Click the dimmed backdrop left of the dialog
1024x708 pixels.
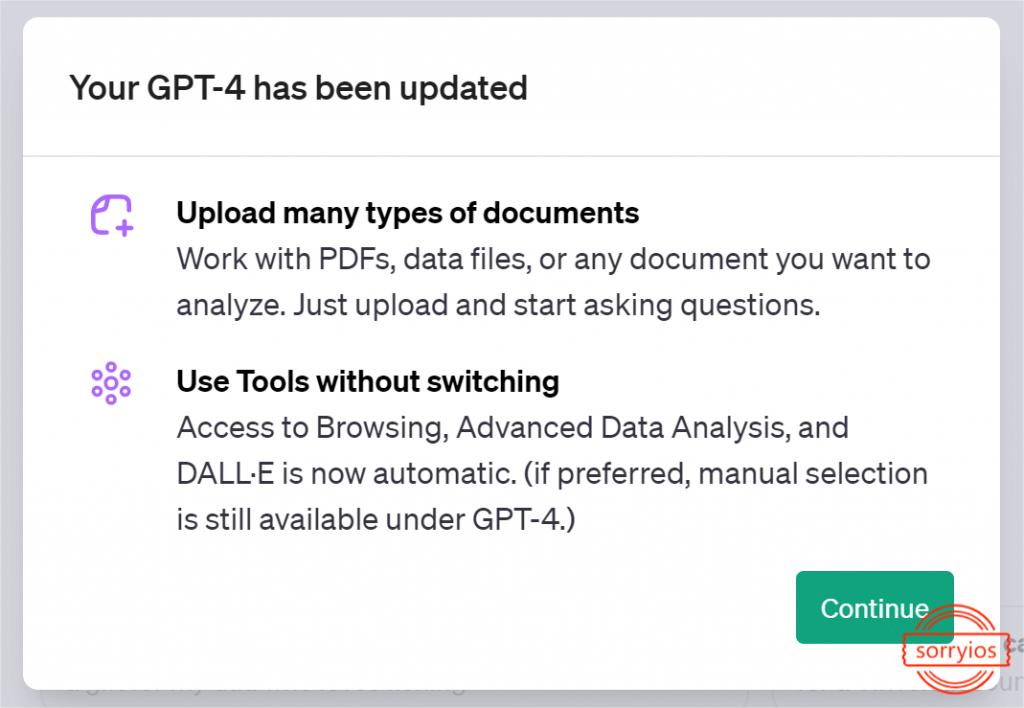coord(10,350)
